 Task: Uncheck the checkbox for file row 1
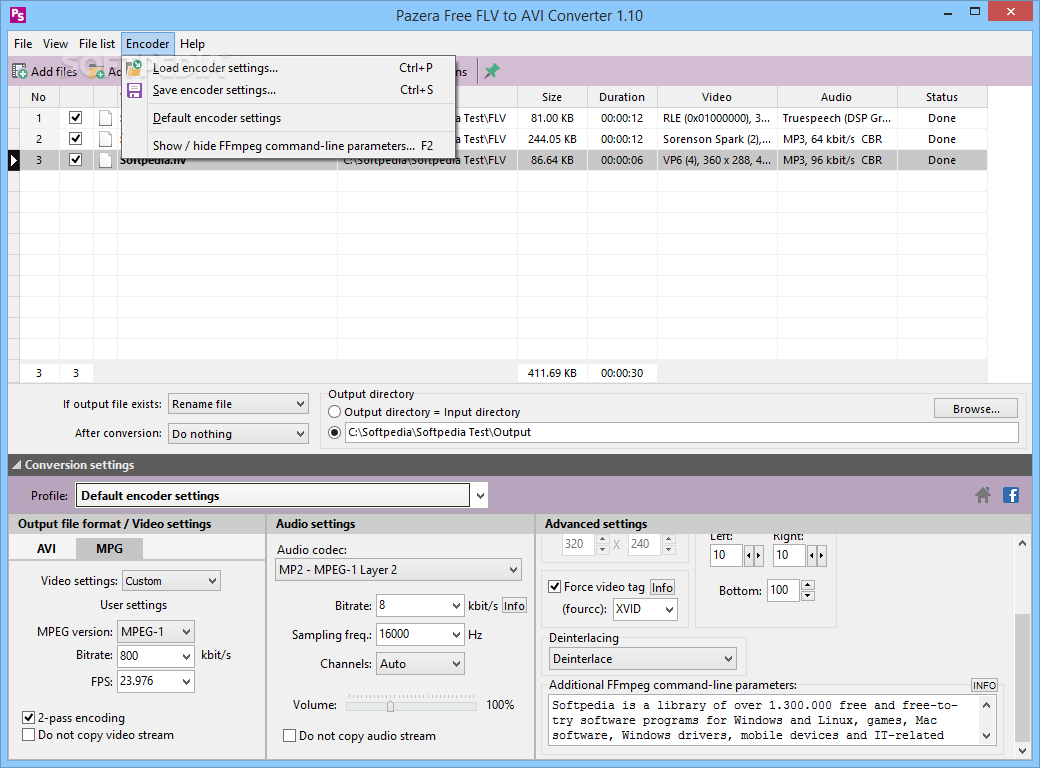point(76,117)
